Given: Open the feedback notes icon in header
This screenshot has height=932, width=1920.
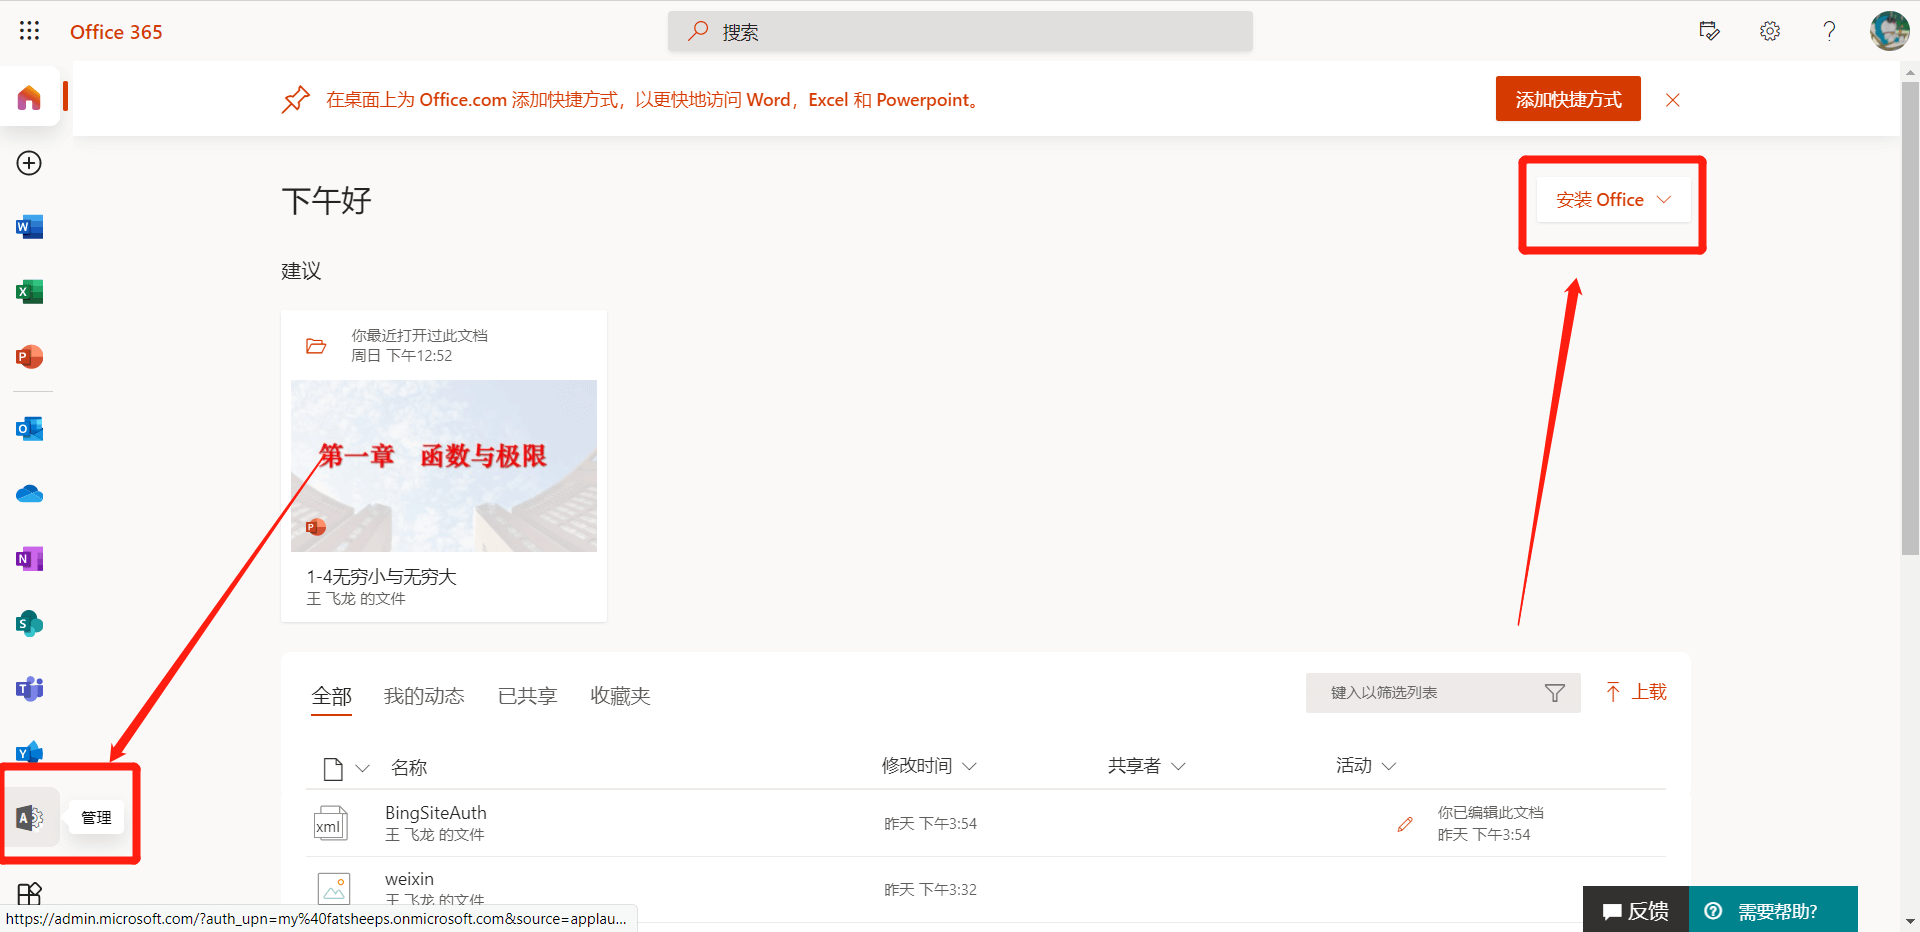Looking at the screenshot, I should pos(1710,31).
